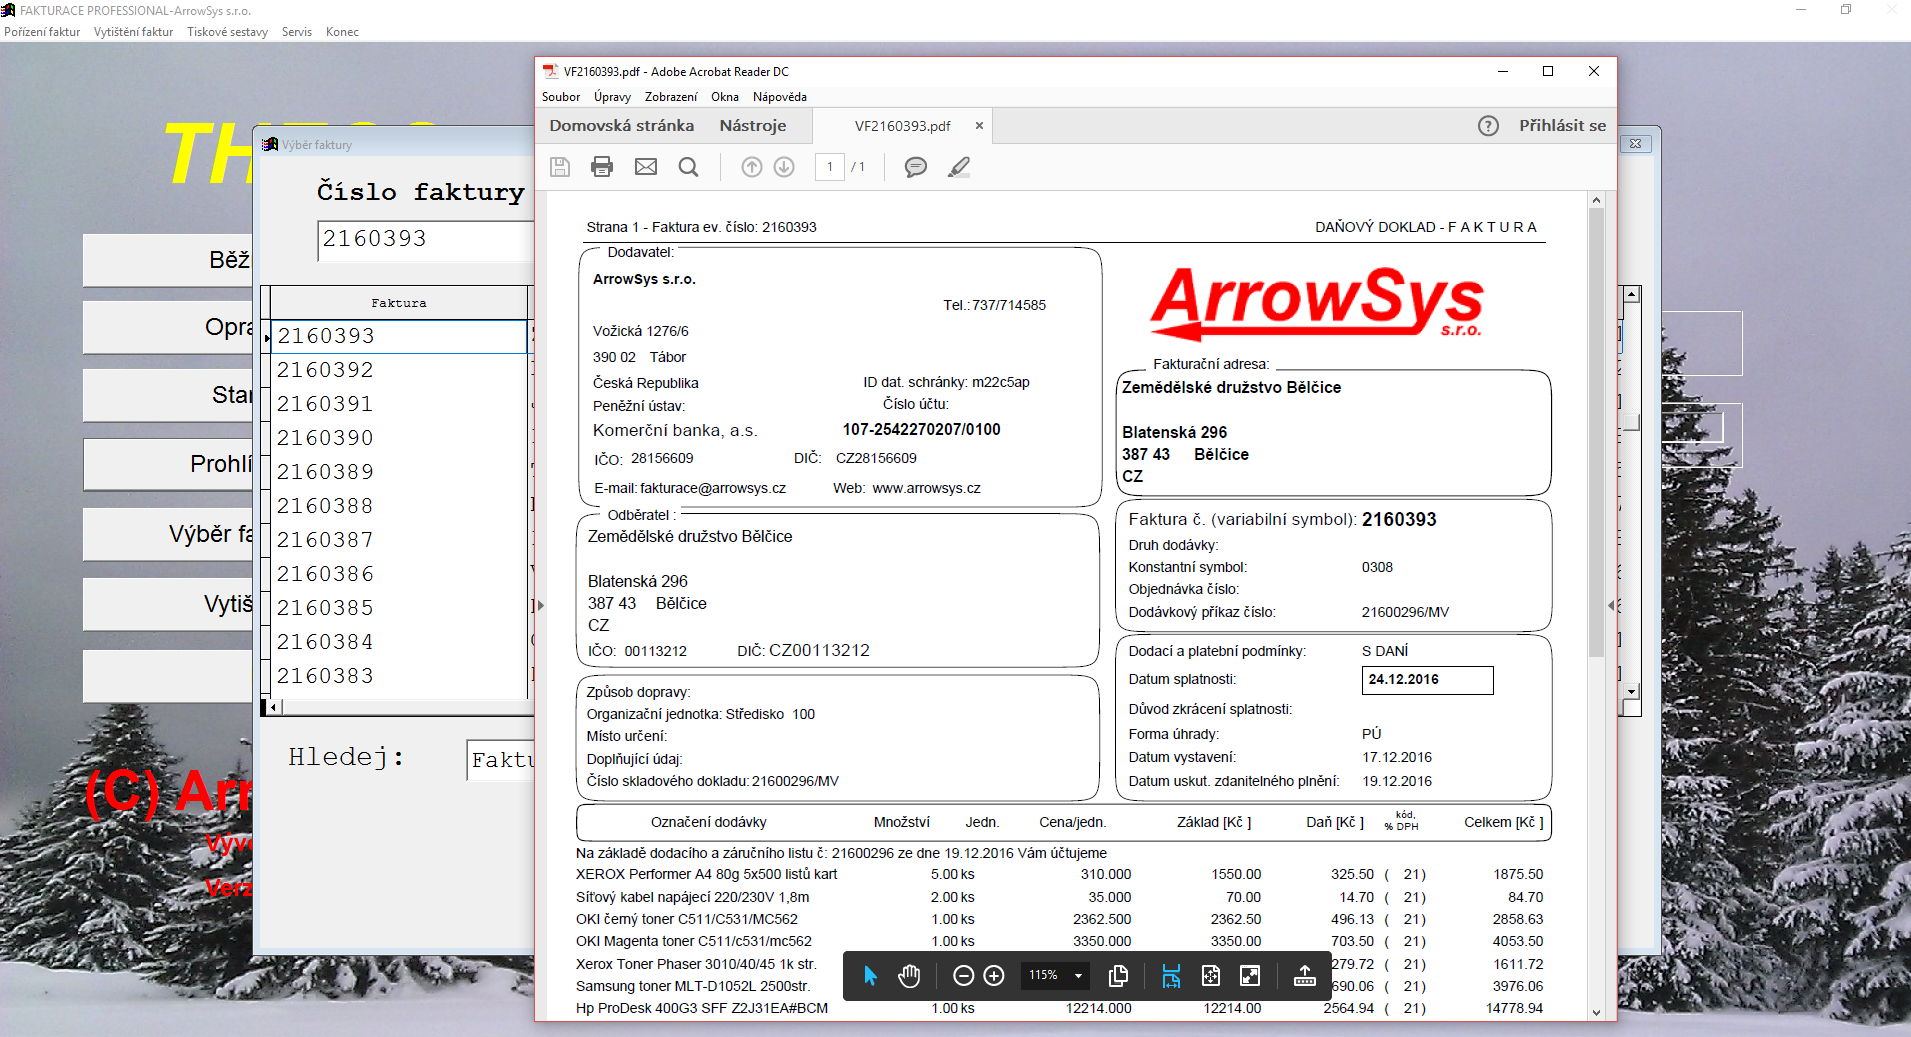Viewport: 1911px width, 1037px height.
Task: Open the Zobrazení menu in Acrobat
Action: coord(671,97)
